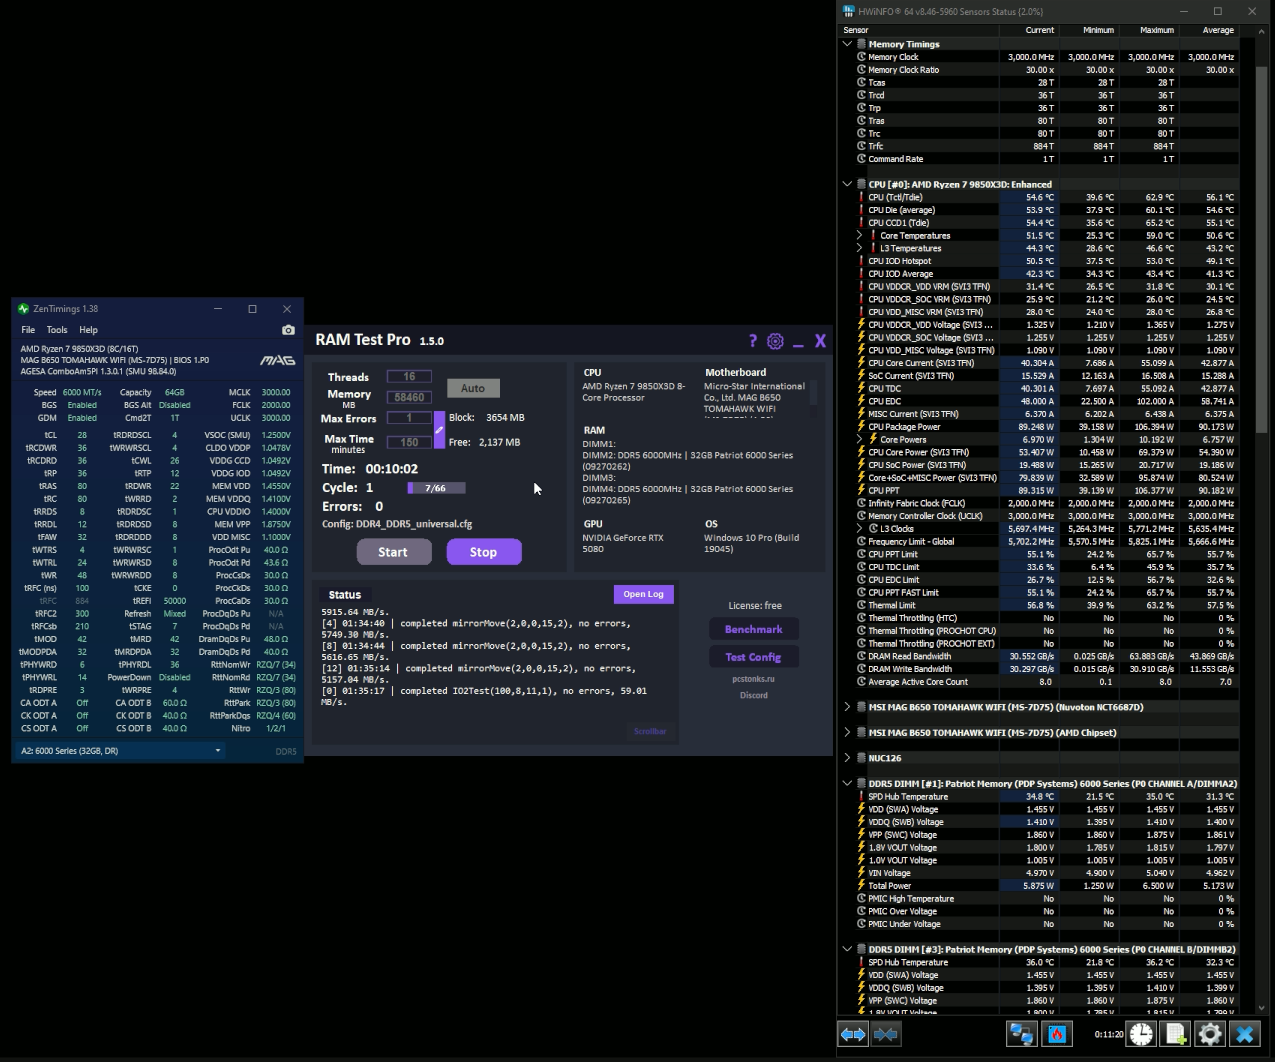Screen dimensions: 1275x1062
Task: Click Config: DDR4_DDR5_universal.cfg text
Action: tap(397, 524)
